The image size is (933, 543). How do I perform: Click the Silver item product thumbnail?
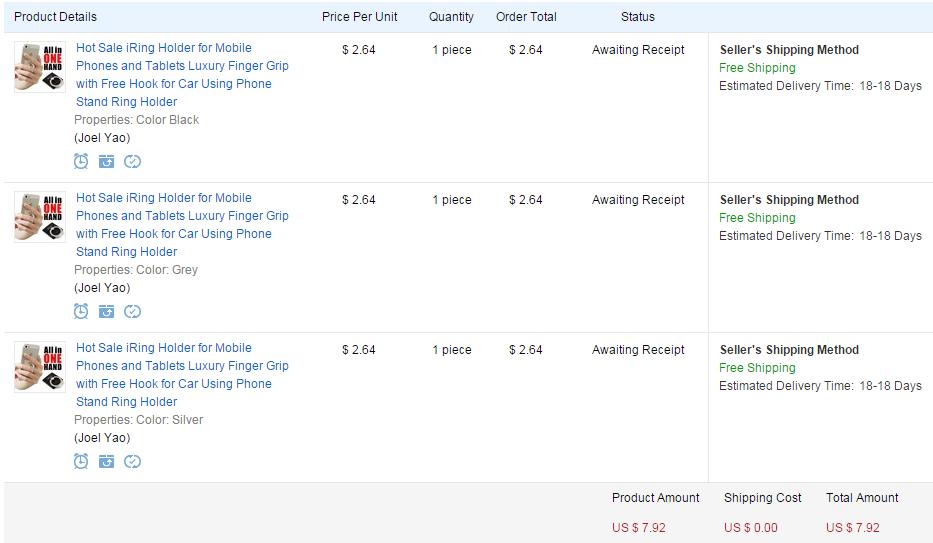click(x=40, y=367)
